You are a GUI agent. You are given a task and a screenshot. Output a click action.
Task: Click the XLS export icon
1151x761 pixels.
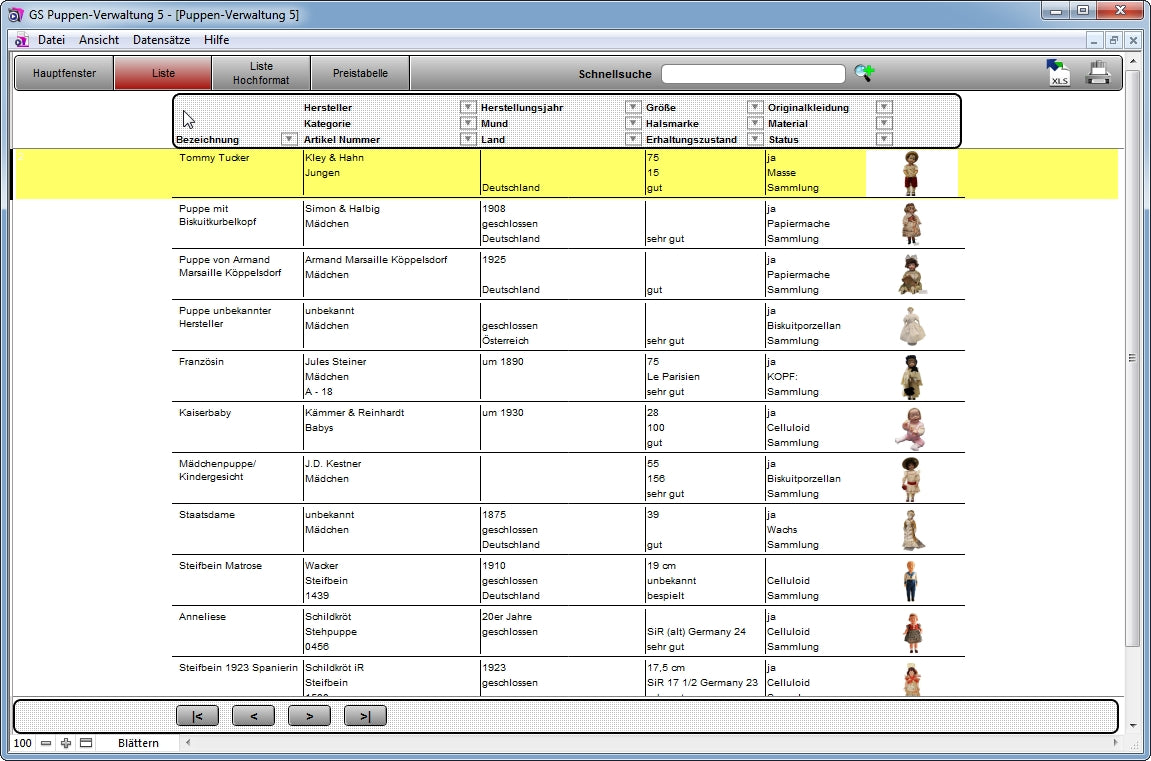[x=1058, y=73]
